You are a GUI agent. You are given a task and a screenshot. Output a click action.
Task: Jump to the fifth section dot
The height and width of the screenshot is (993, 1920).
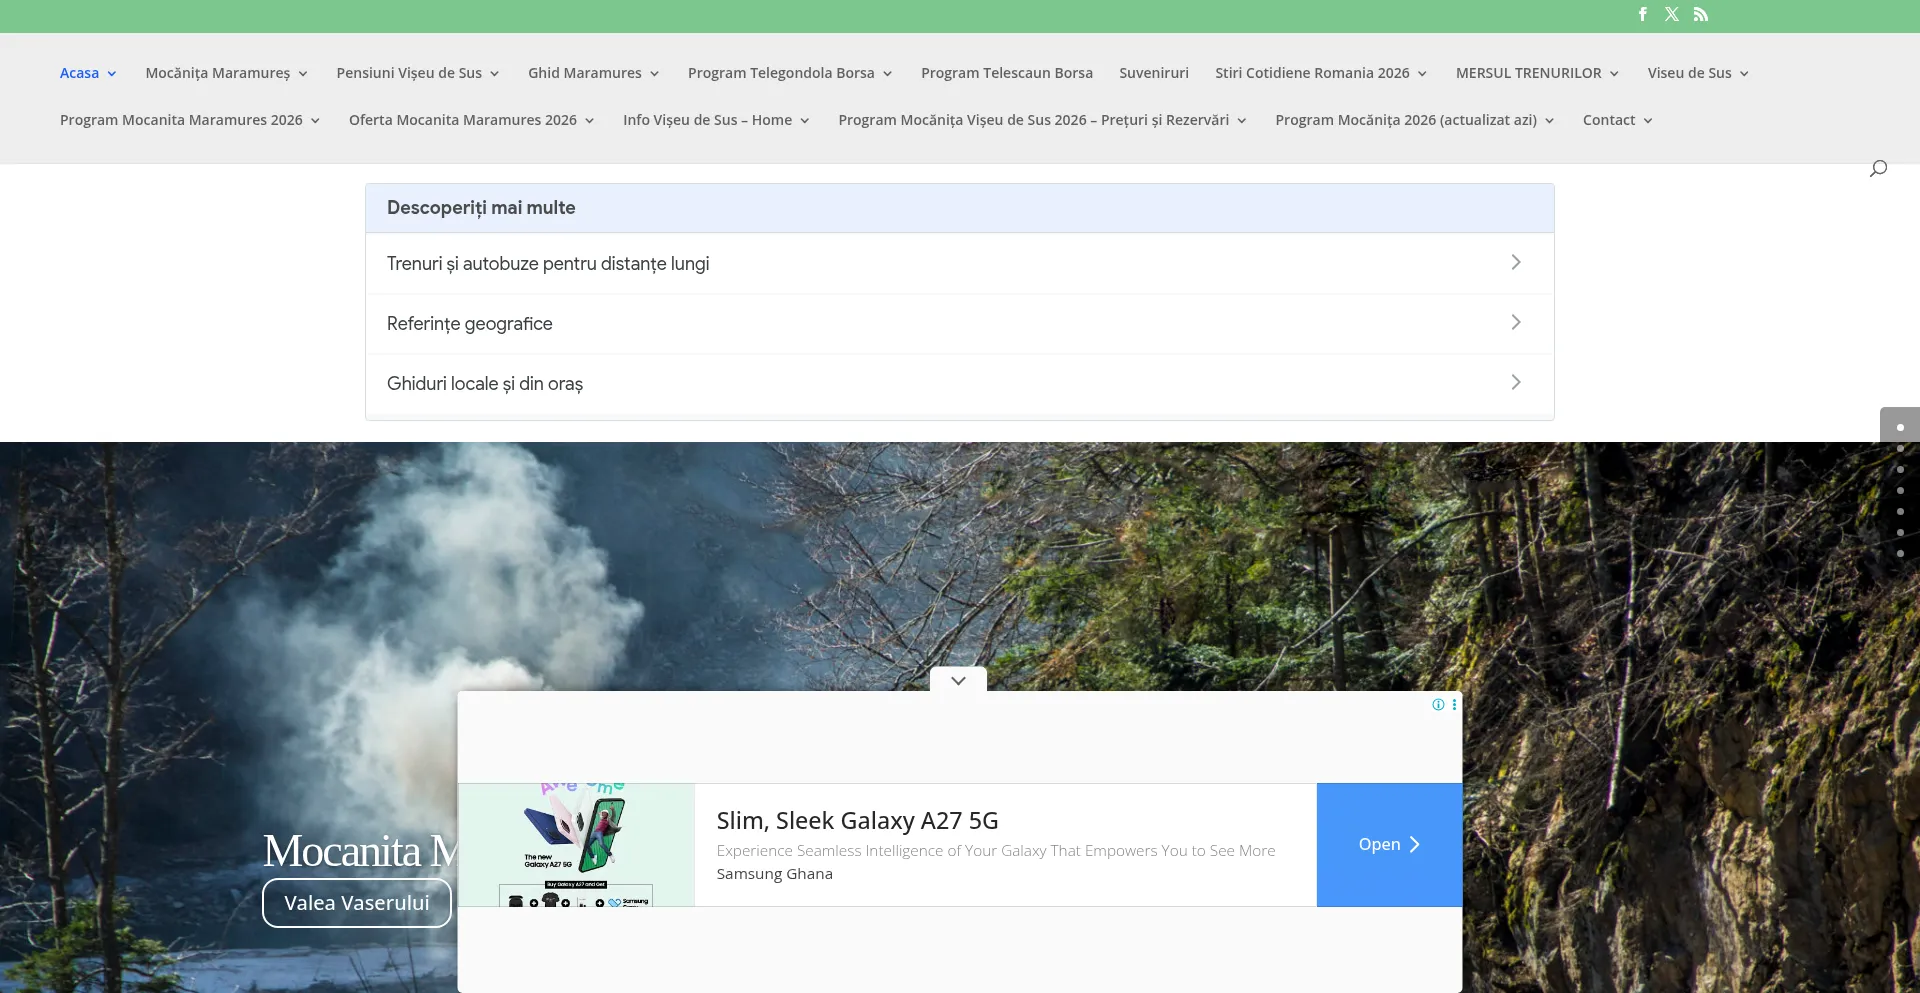coord(1900,512)
